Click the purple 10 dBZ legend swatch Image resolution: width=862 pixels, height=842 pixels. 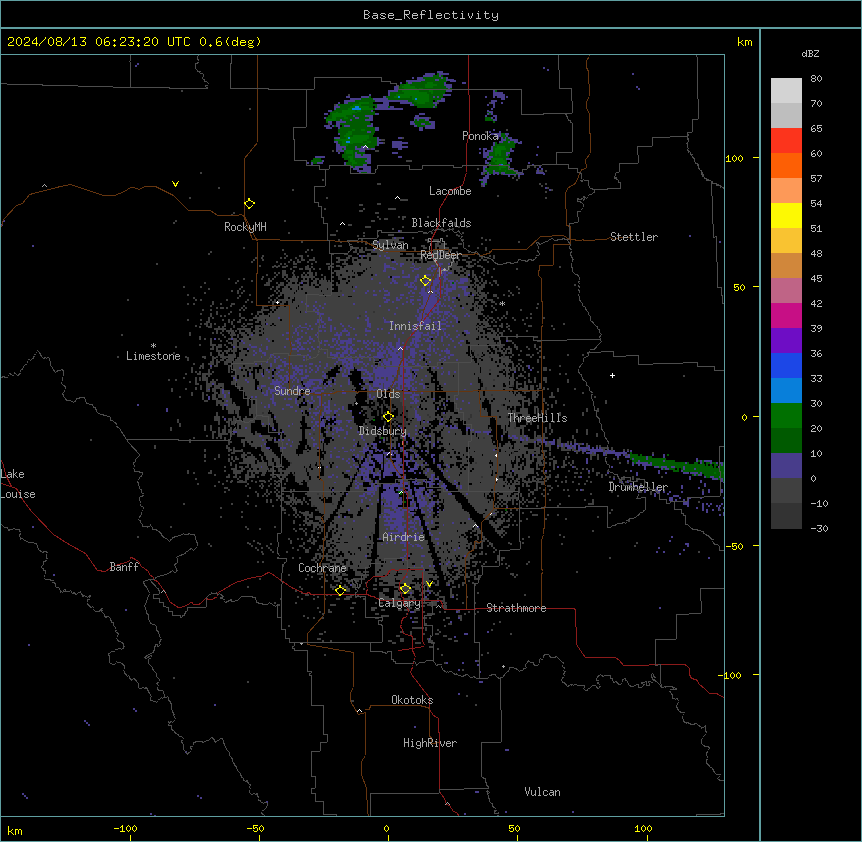tap(786, 466)
